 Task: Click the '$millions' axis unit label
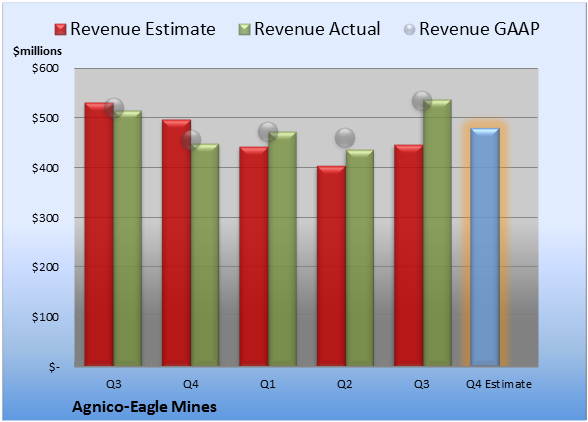pos(38,51)
